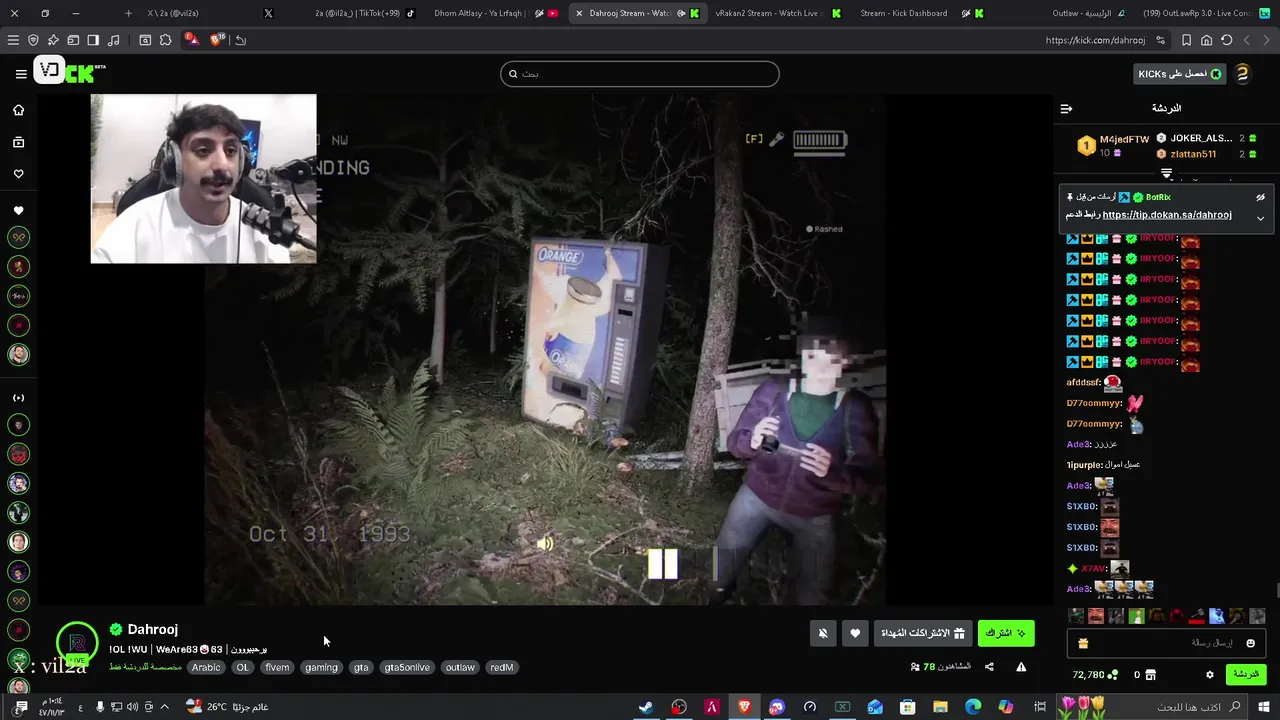Click the get KICKs button
Image resolution: width=1280 pixels, height=720 pixels.
(1180, 73)
